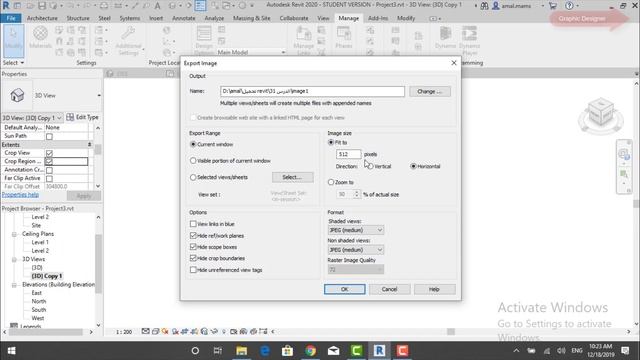Click the Change... button for output name
Viewport: 640px width, 360px height.
[x=430, y=91]
